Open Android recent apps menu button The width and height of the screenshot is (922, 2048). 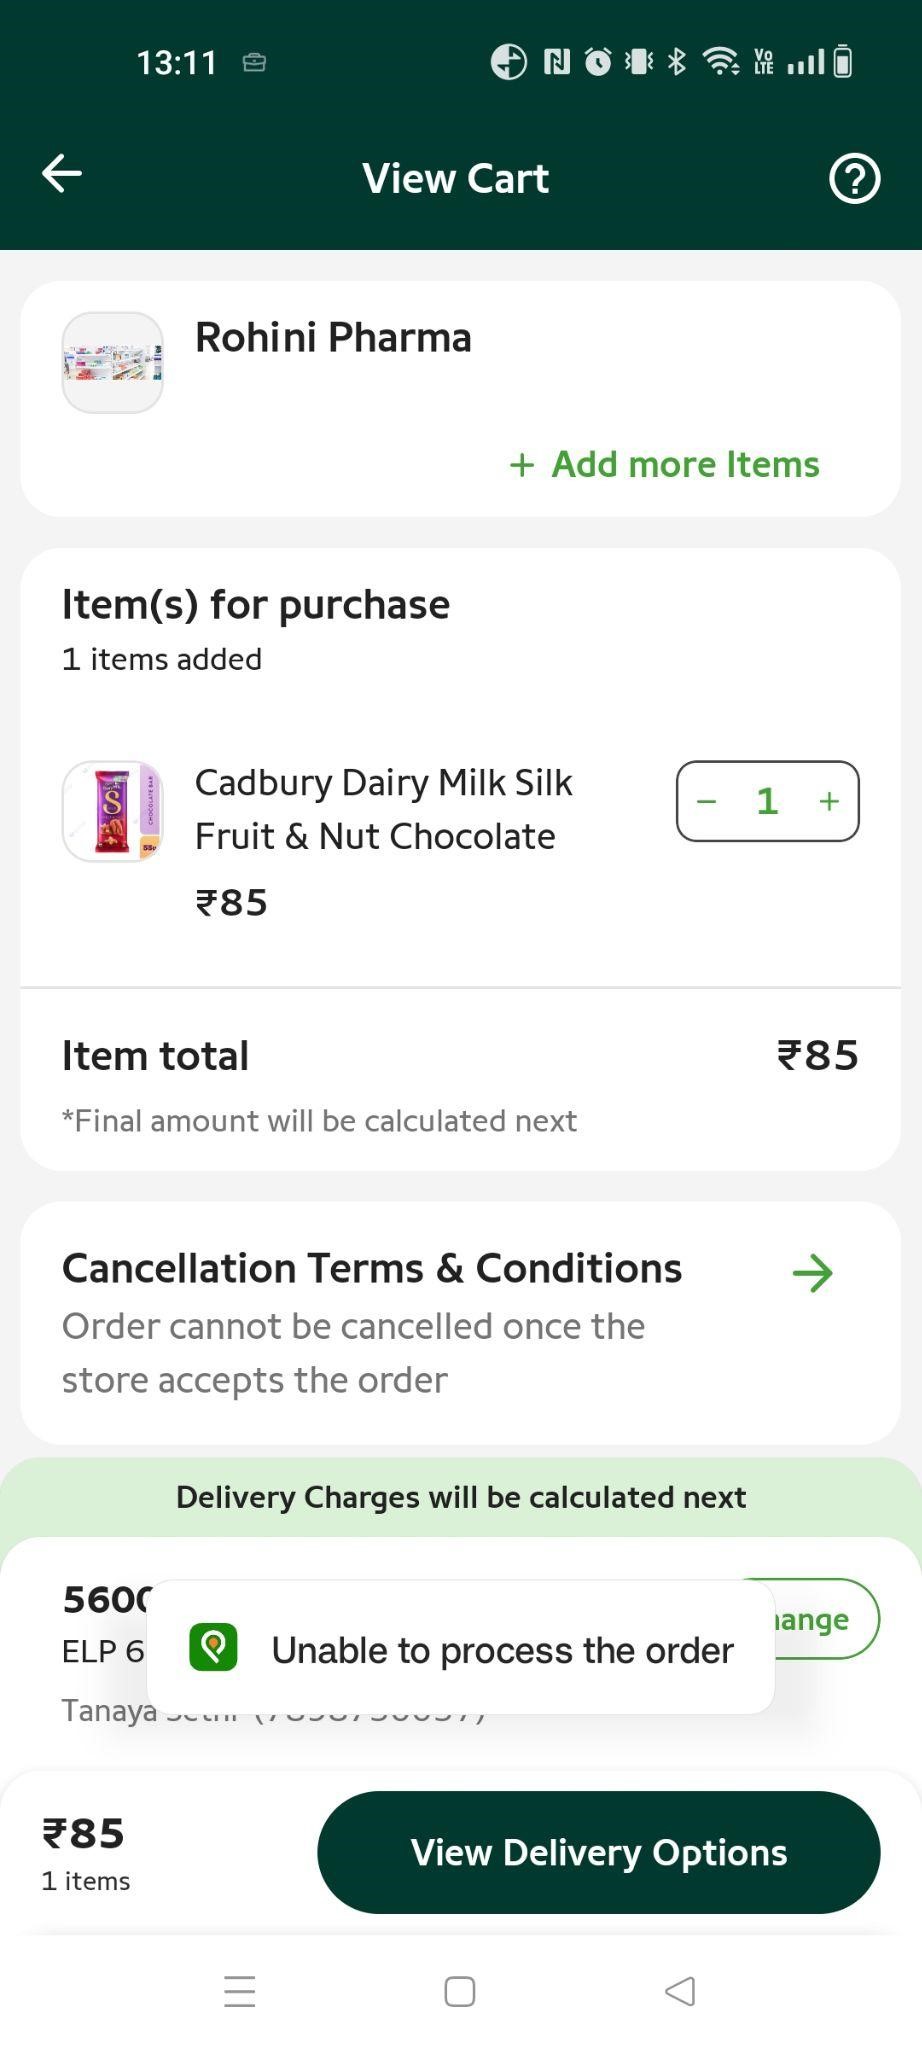point(240,1991)
